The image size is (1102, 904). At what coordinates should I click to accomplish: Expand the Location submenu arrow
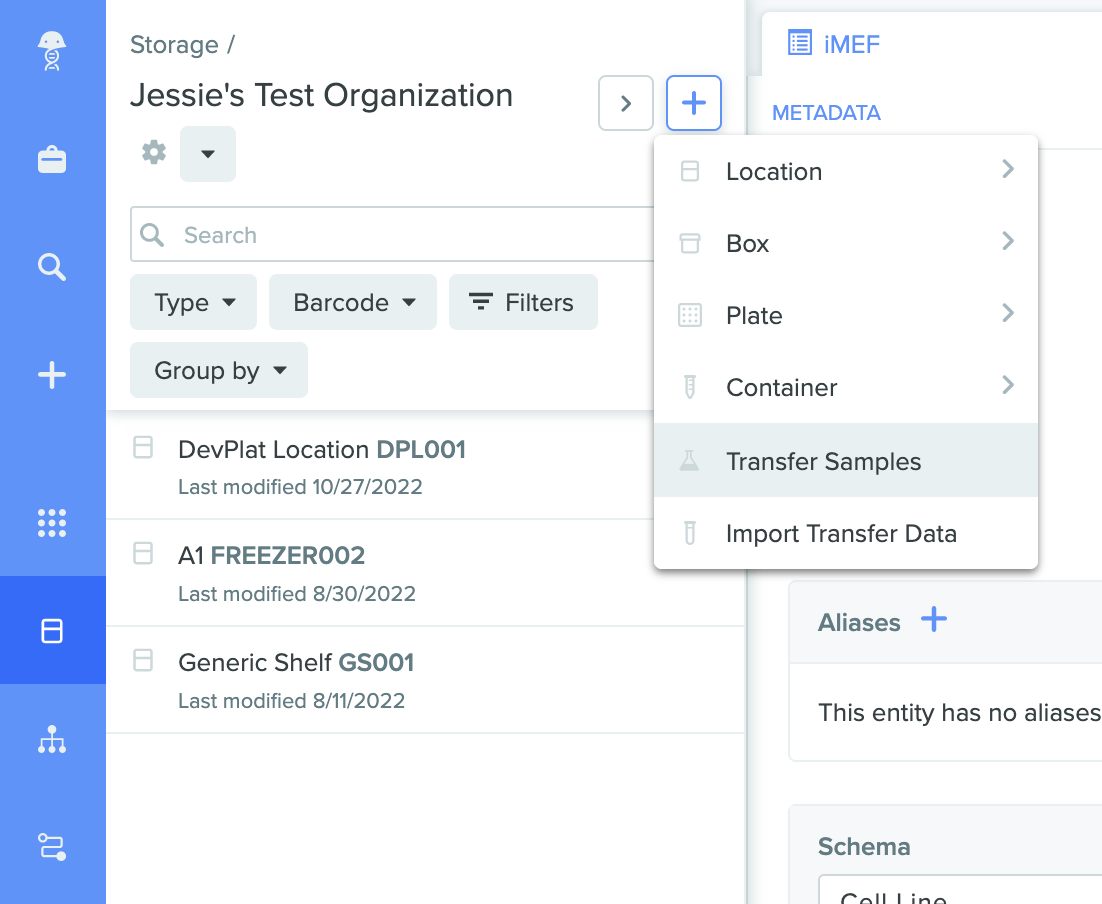[1008, 169]
